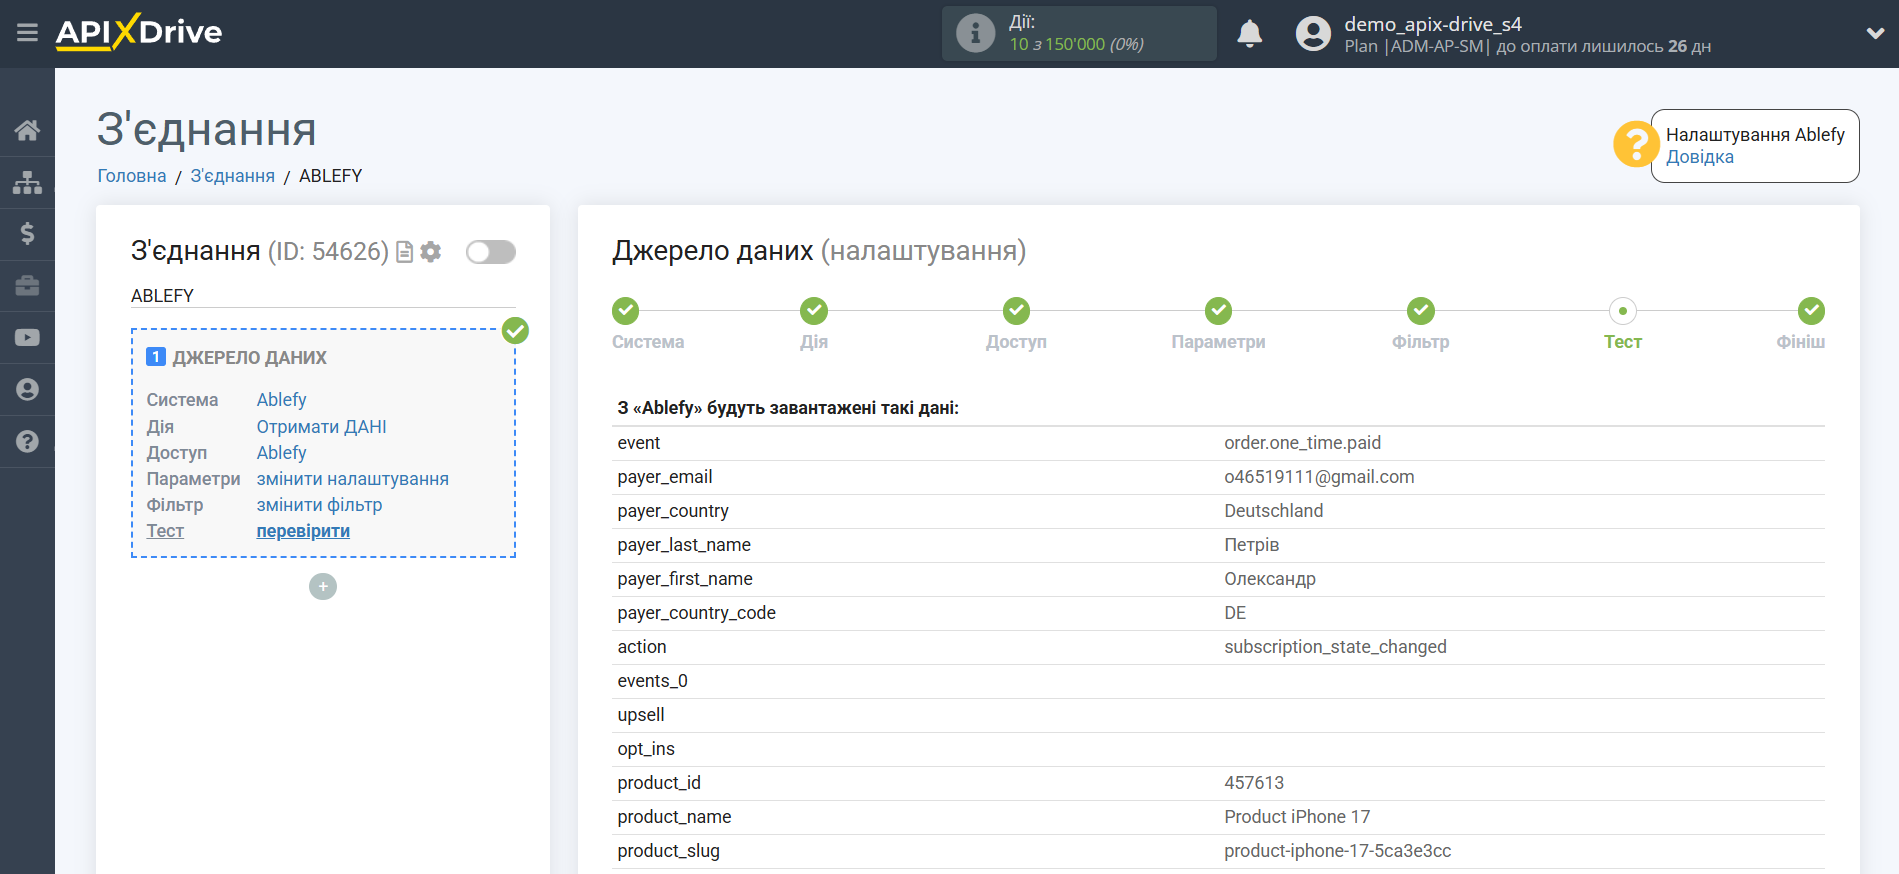The height and width of the screenshot is (874, 1899).
Task: Go to З'єднання breadcrumb
Action: 233,176
